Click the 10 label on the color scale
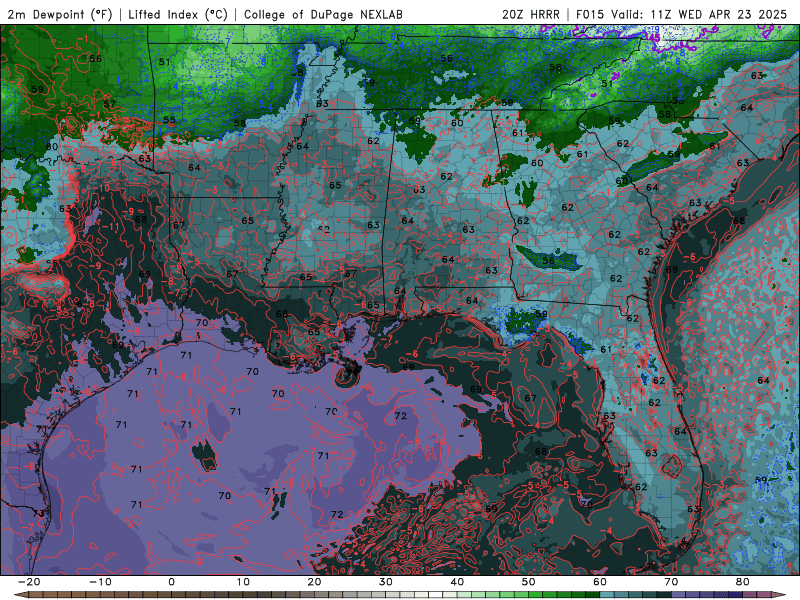 (243, 582)
